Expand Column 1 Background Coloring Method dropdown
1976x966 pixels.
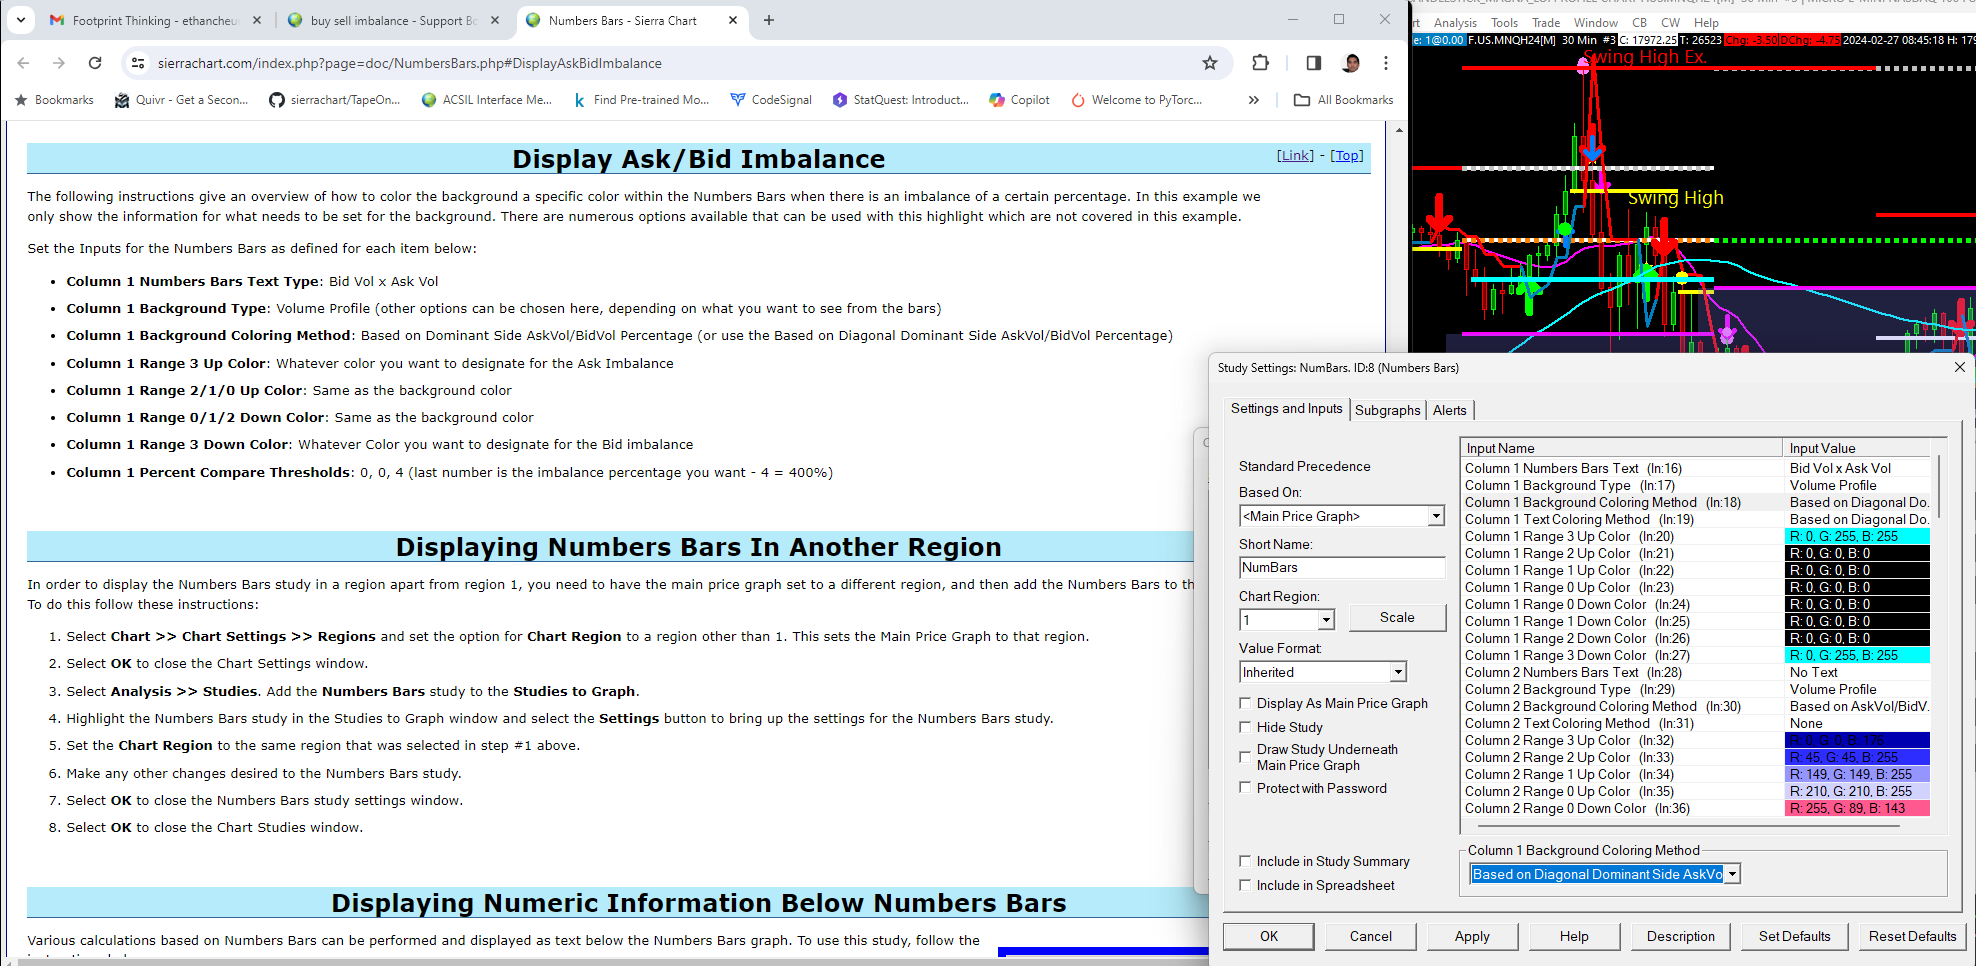tap(1732, 874)
